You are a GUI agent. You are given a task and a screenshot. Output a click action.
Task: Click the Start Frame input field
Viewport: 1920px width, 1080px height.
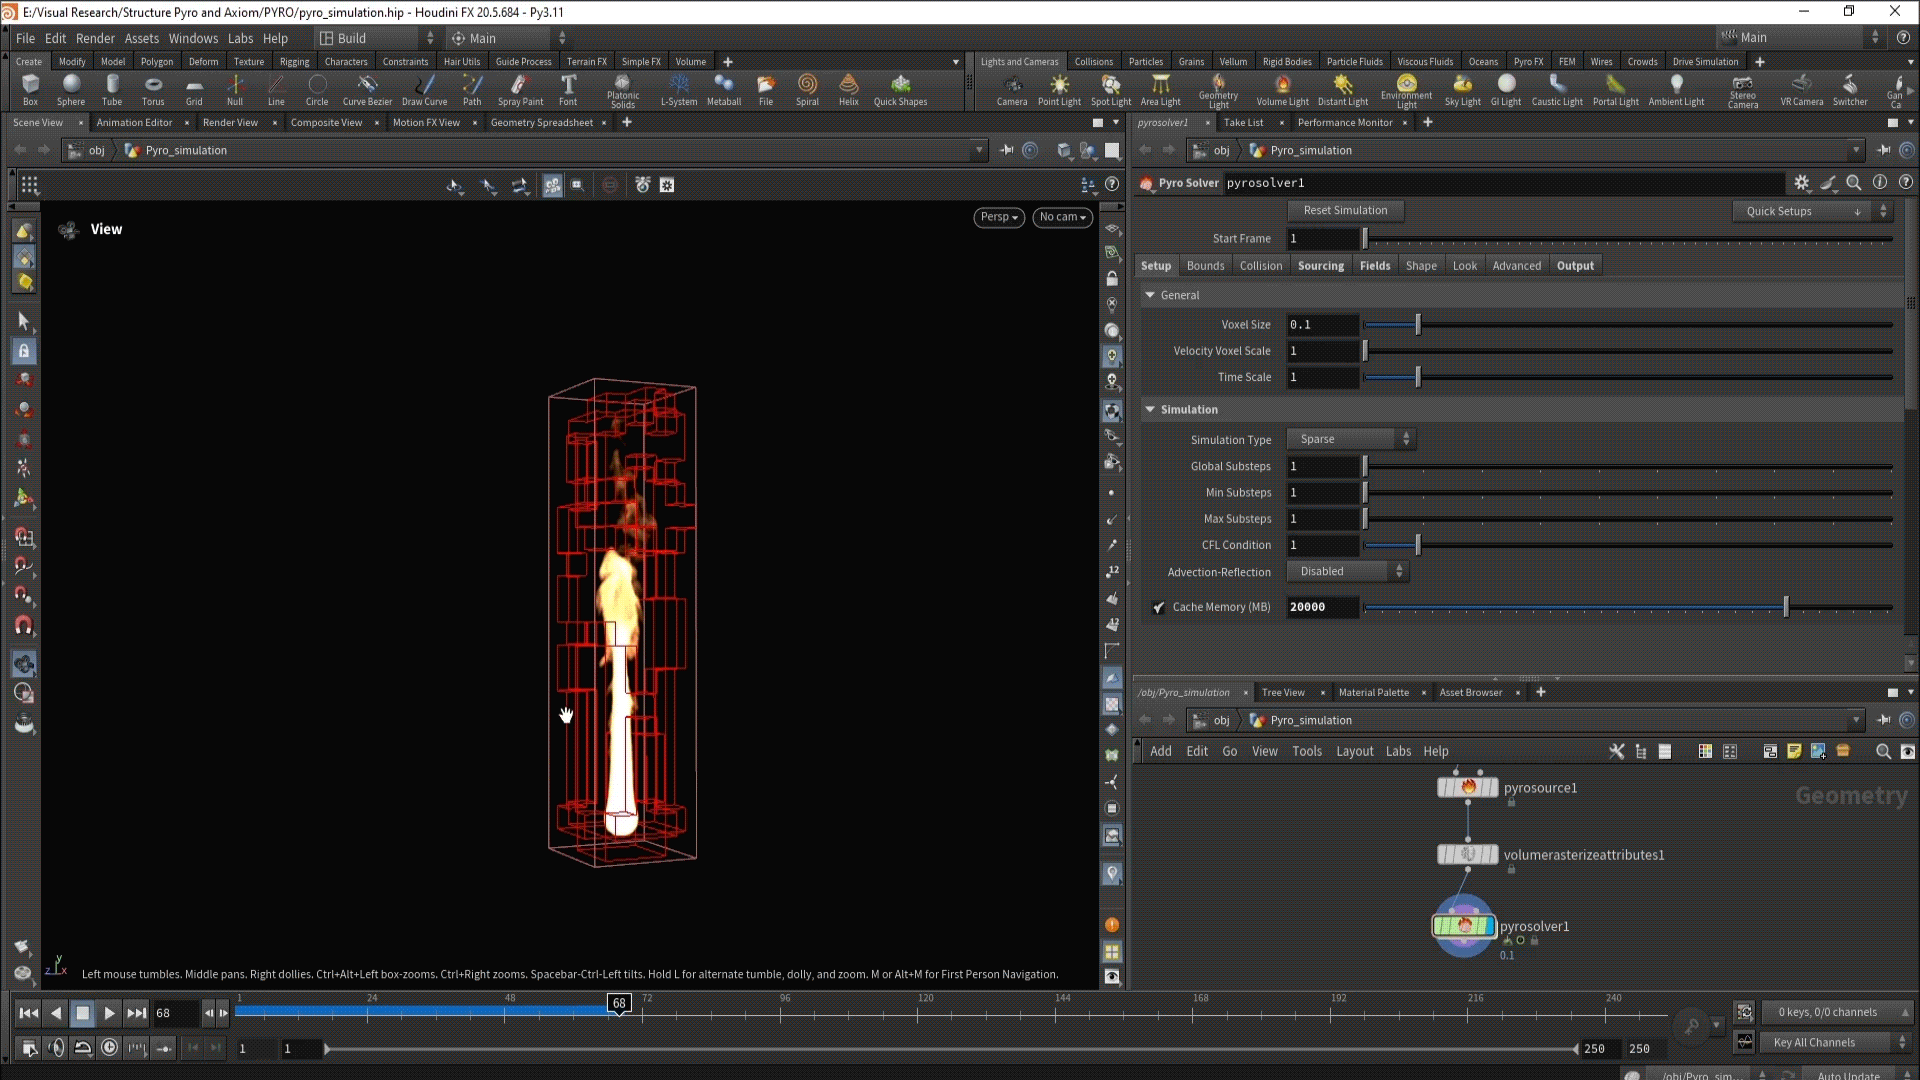1322,239
